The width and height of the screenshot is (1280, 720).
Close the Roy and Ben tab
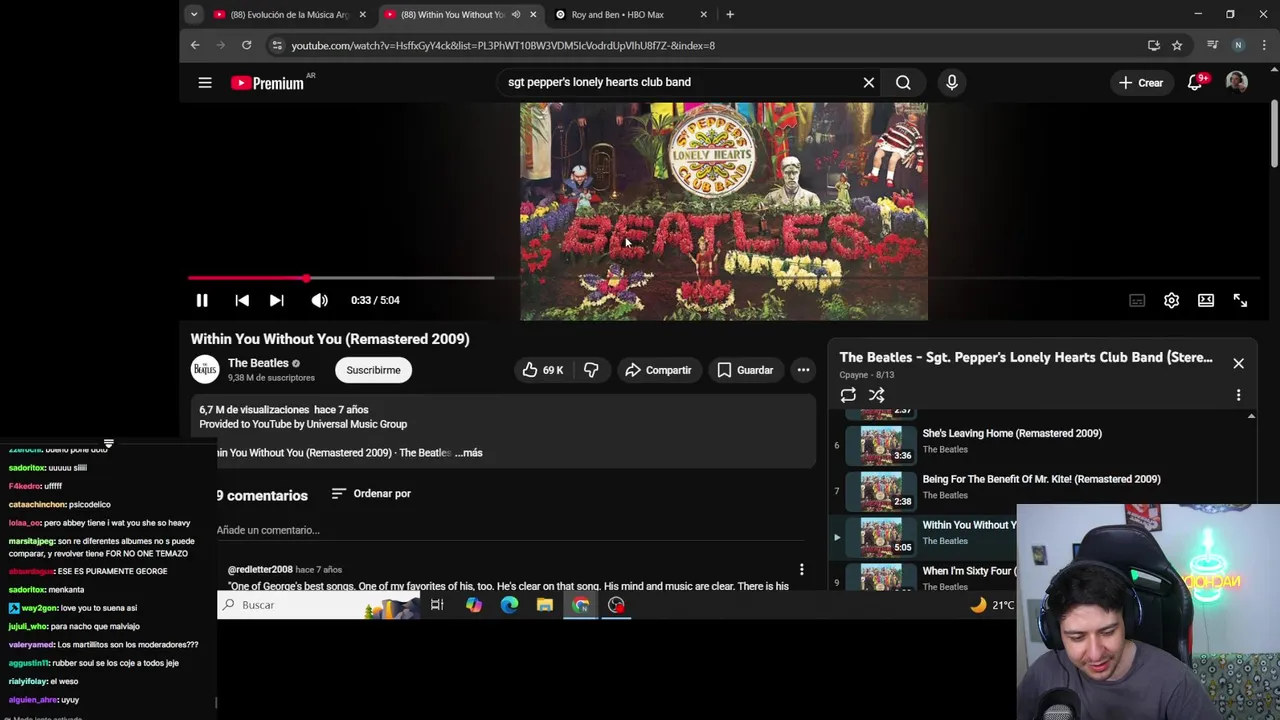click(x=704, y=15)
